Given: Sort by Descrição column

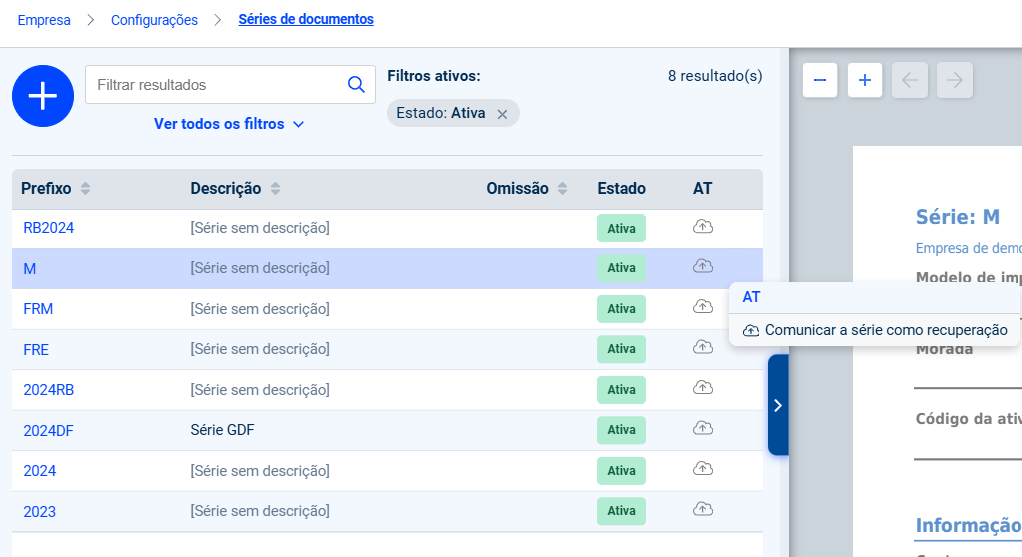Looking at the screenshot, I should [x=276, y=189].
